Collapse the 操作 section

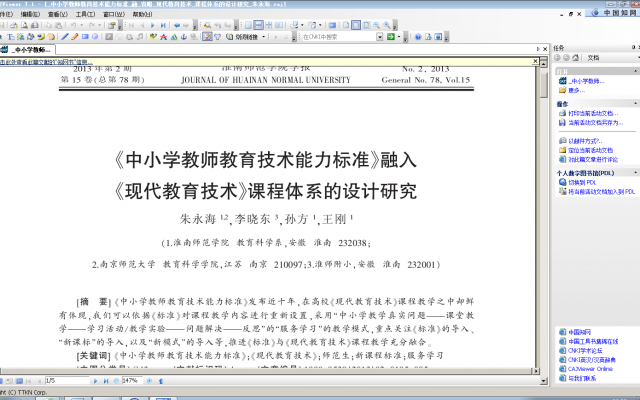pyautogui.click(x=635, y=103)
